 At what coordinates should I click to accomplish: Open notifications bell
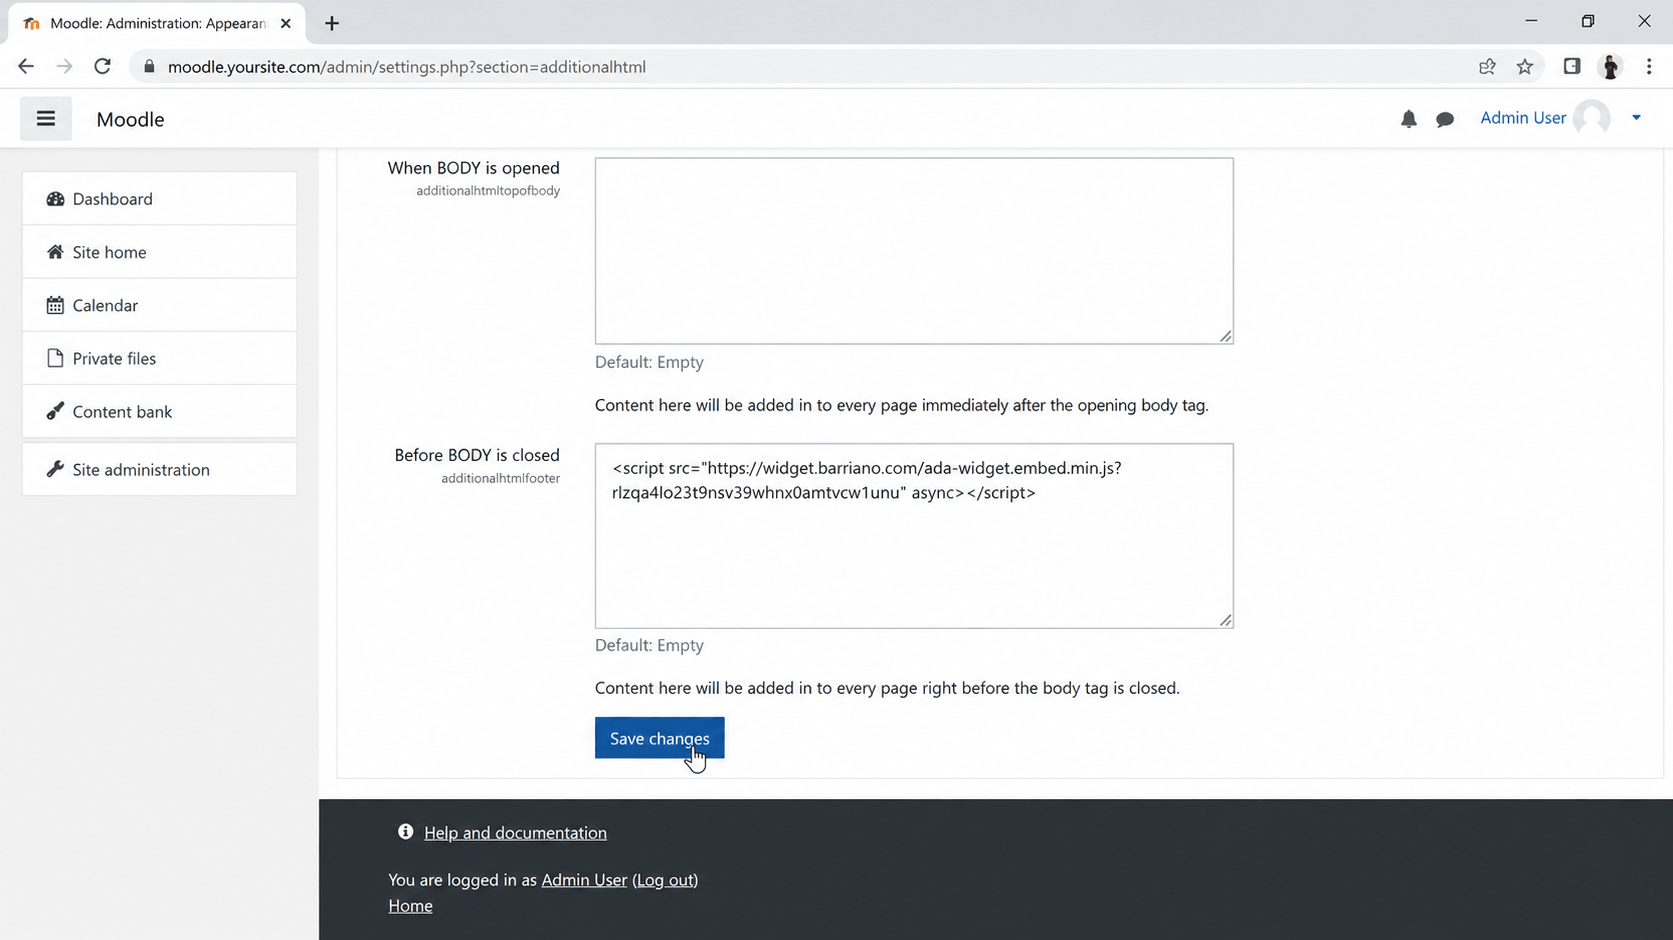tap(1408, 119)
